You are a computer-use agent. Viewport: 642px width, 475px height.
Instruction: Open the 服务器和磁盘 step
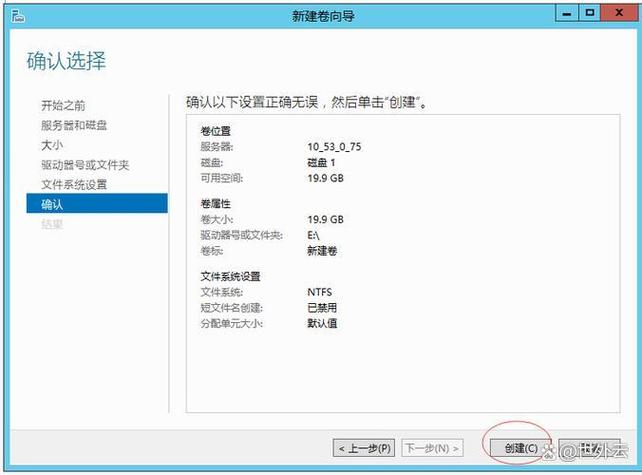coord(74,125)
